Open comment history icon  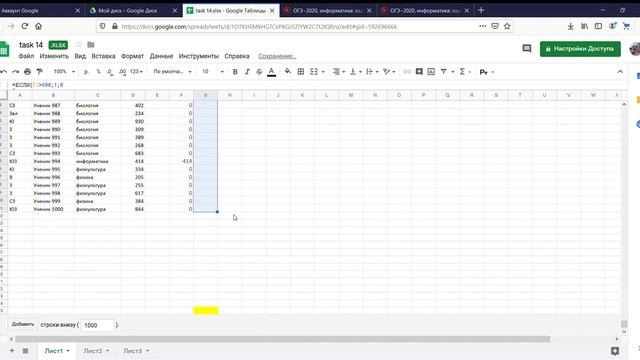tap(527, 49)
